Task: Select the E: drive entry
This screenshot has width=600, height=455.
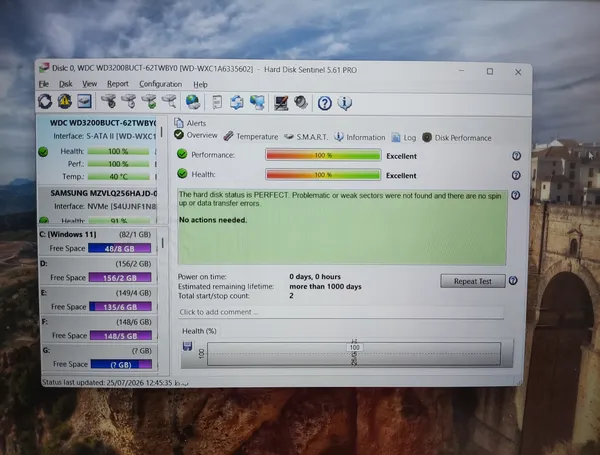Action: click(99, 300)
